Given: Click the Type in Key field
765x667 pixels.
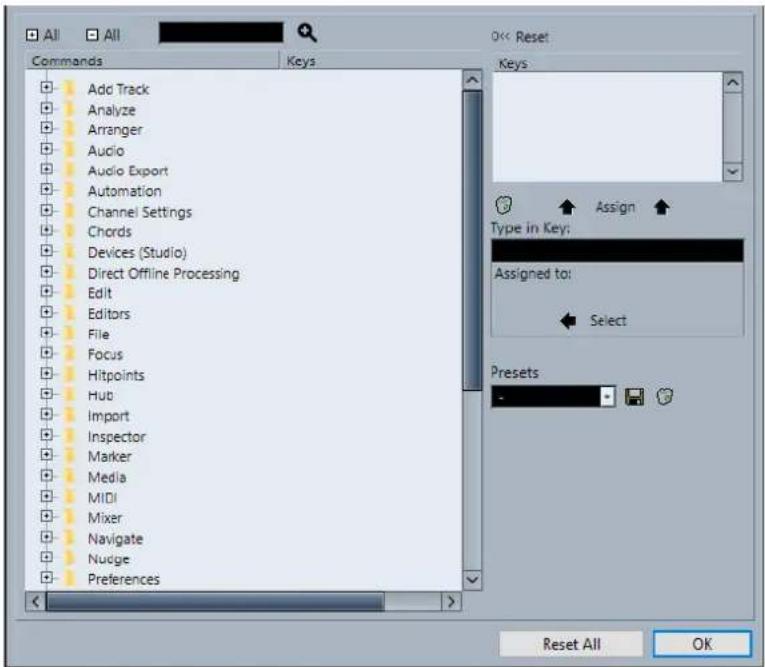Looking at the screenshot, I should point(617,251).
